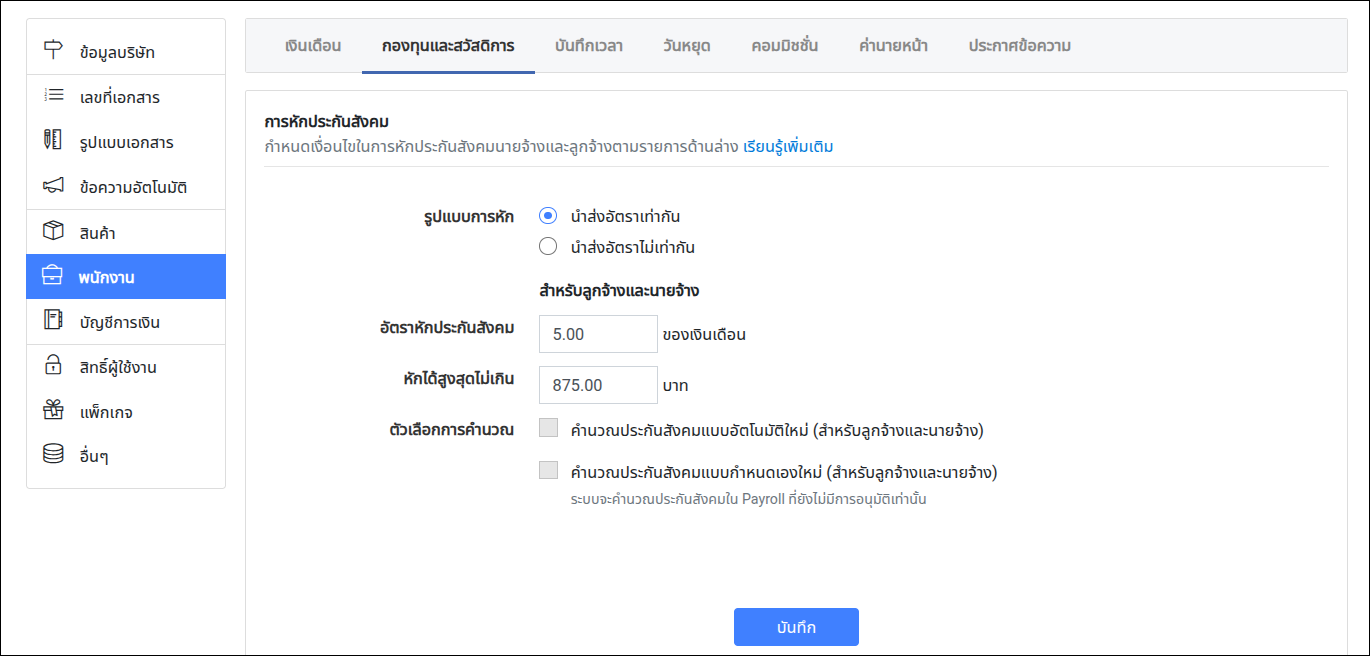
Task: Click the signpost icon for ข้อมูลบริษัท
Action: coord(53,51)
